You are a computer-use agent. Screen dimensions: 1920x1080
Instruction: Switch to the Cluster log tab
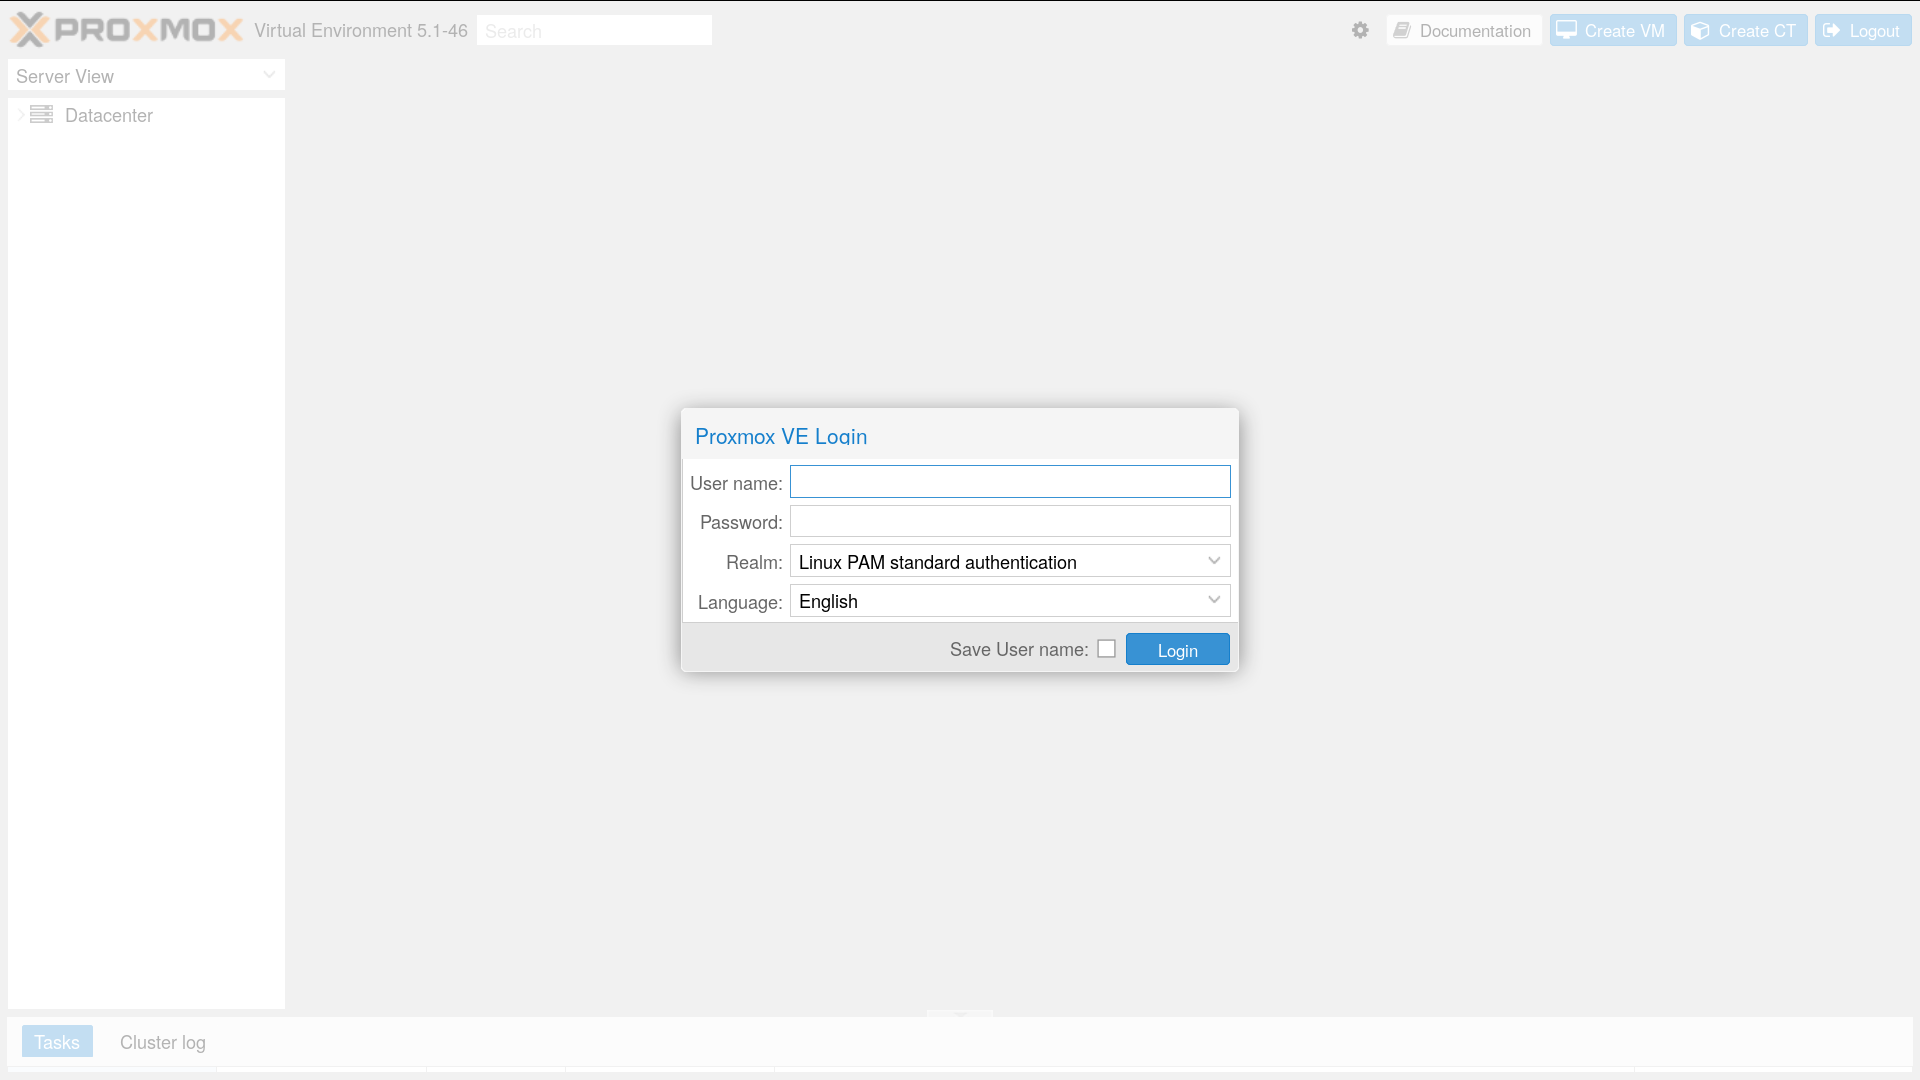[163, 1042]
